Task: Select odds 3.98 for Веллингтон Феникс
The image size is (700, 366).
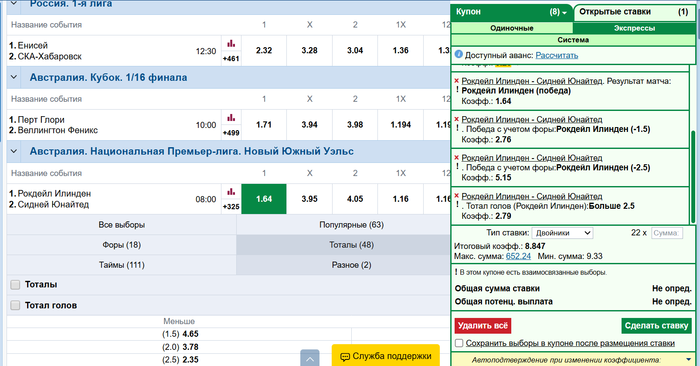Action: (355, 125)
